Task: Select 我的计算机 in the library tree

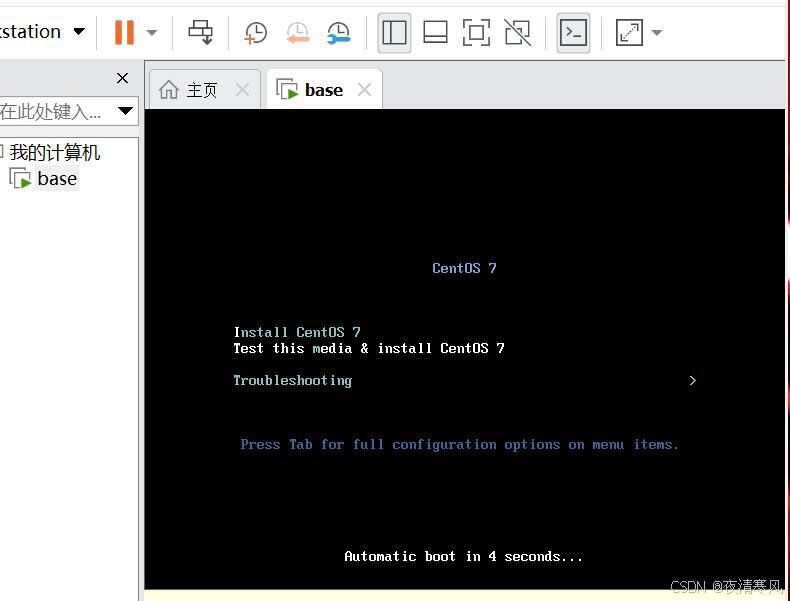Action: (54, 152)
